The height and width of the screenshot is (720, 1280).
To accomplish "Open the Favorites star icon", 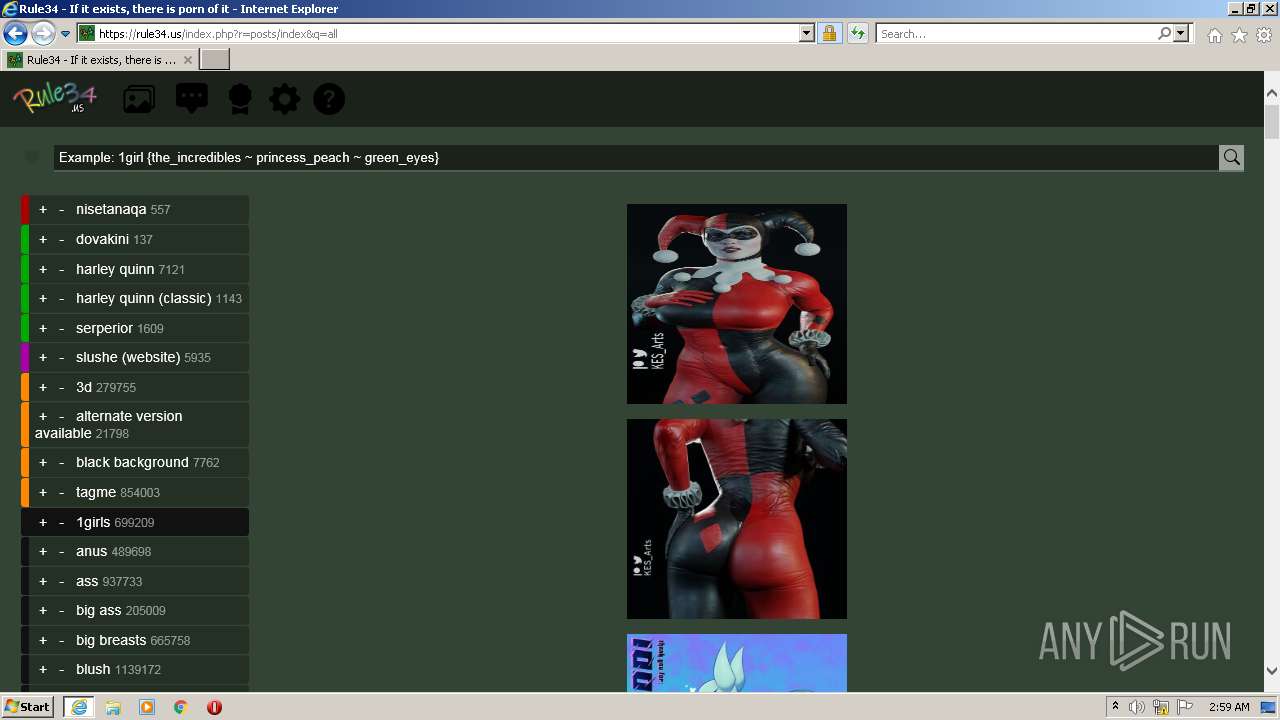I will coord(1239,35).
